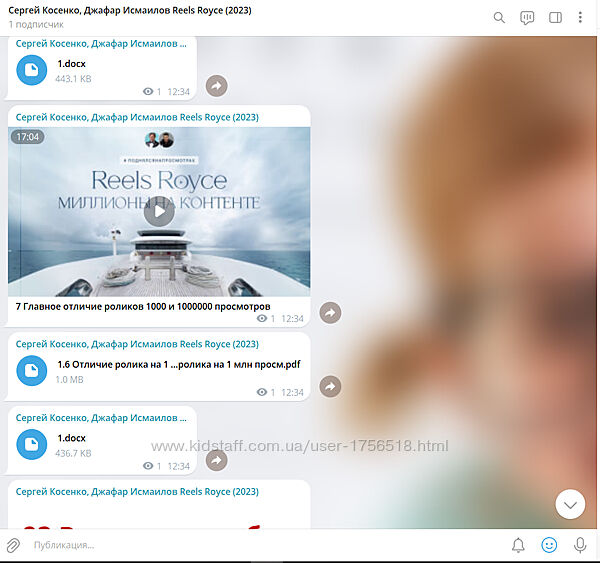
Task: Open the emoji picker
Action: (x=549, y=545)
